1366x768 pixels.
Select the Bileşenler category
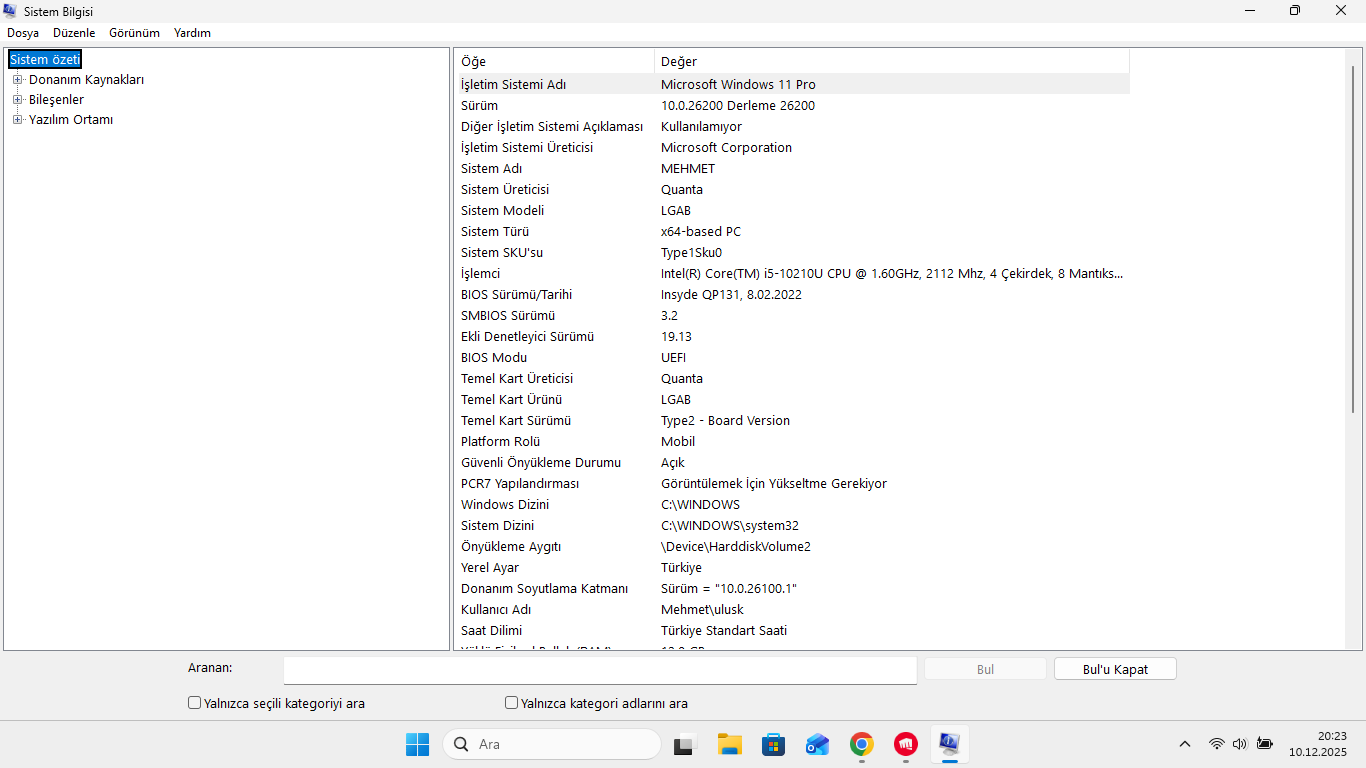point(56,100)
